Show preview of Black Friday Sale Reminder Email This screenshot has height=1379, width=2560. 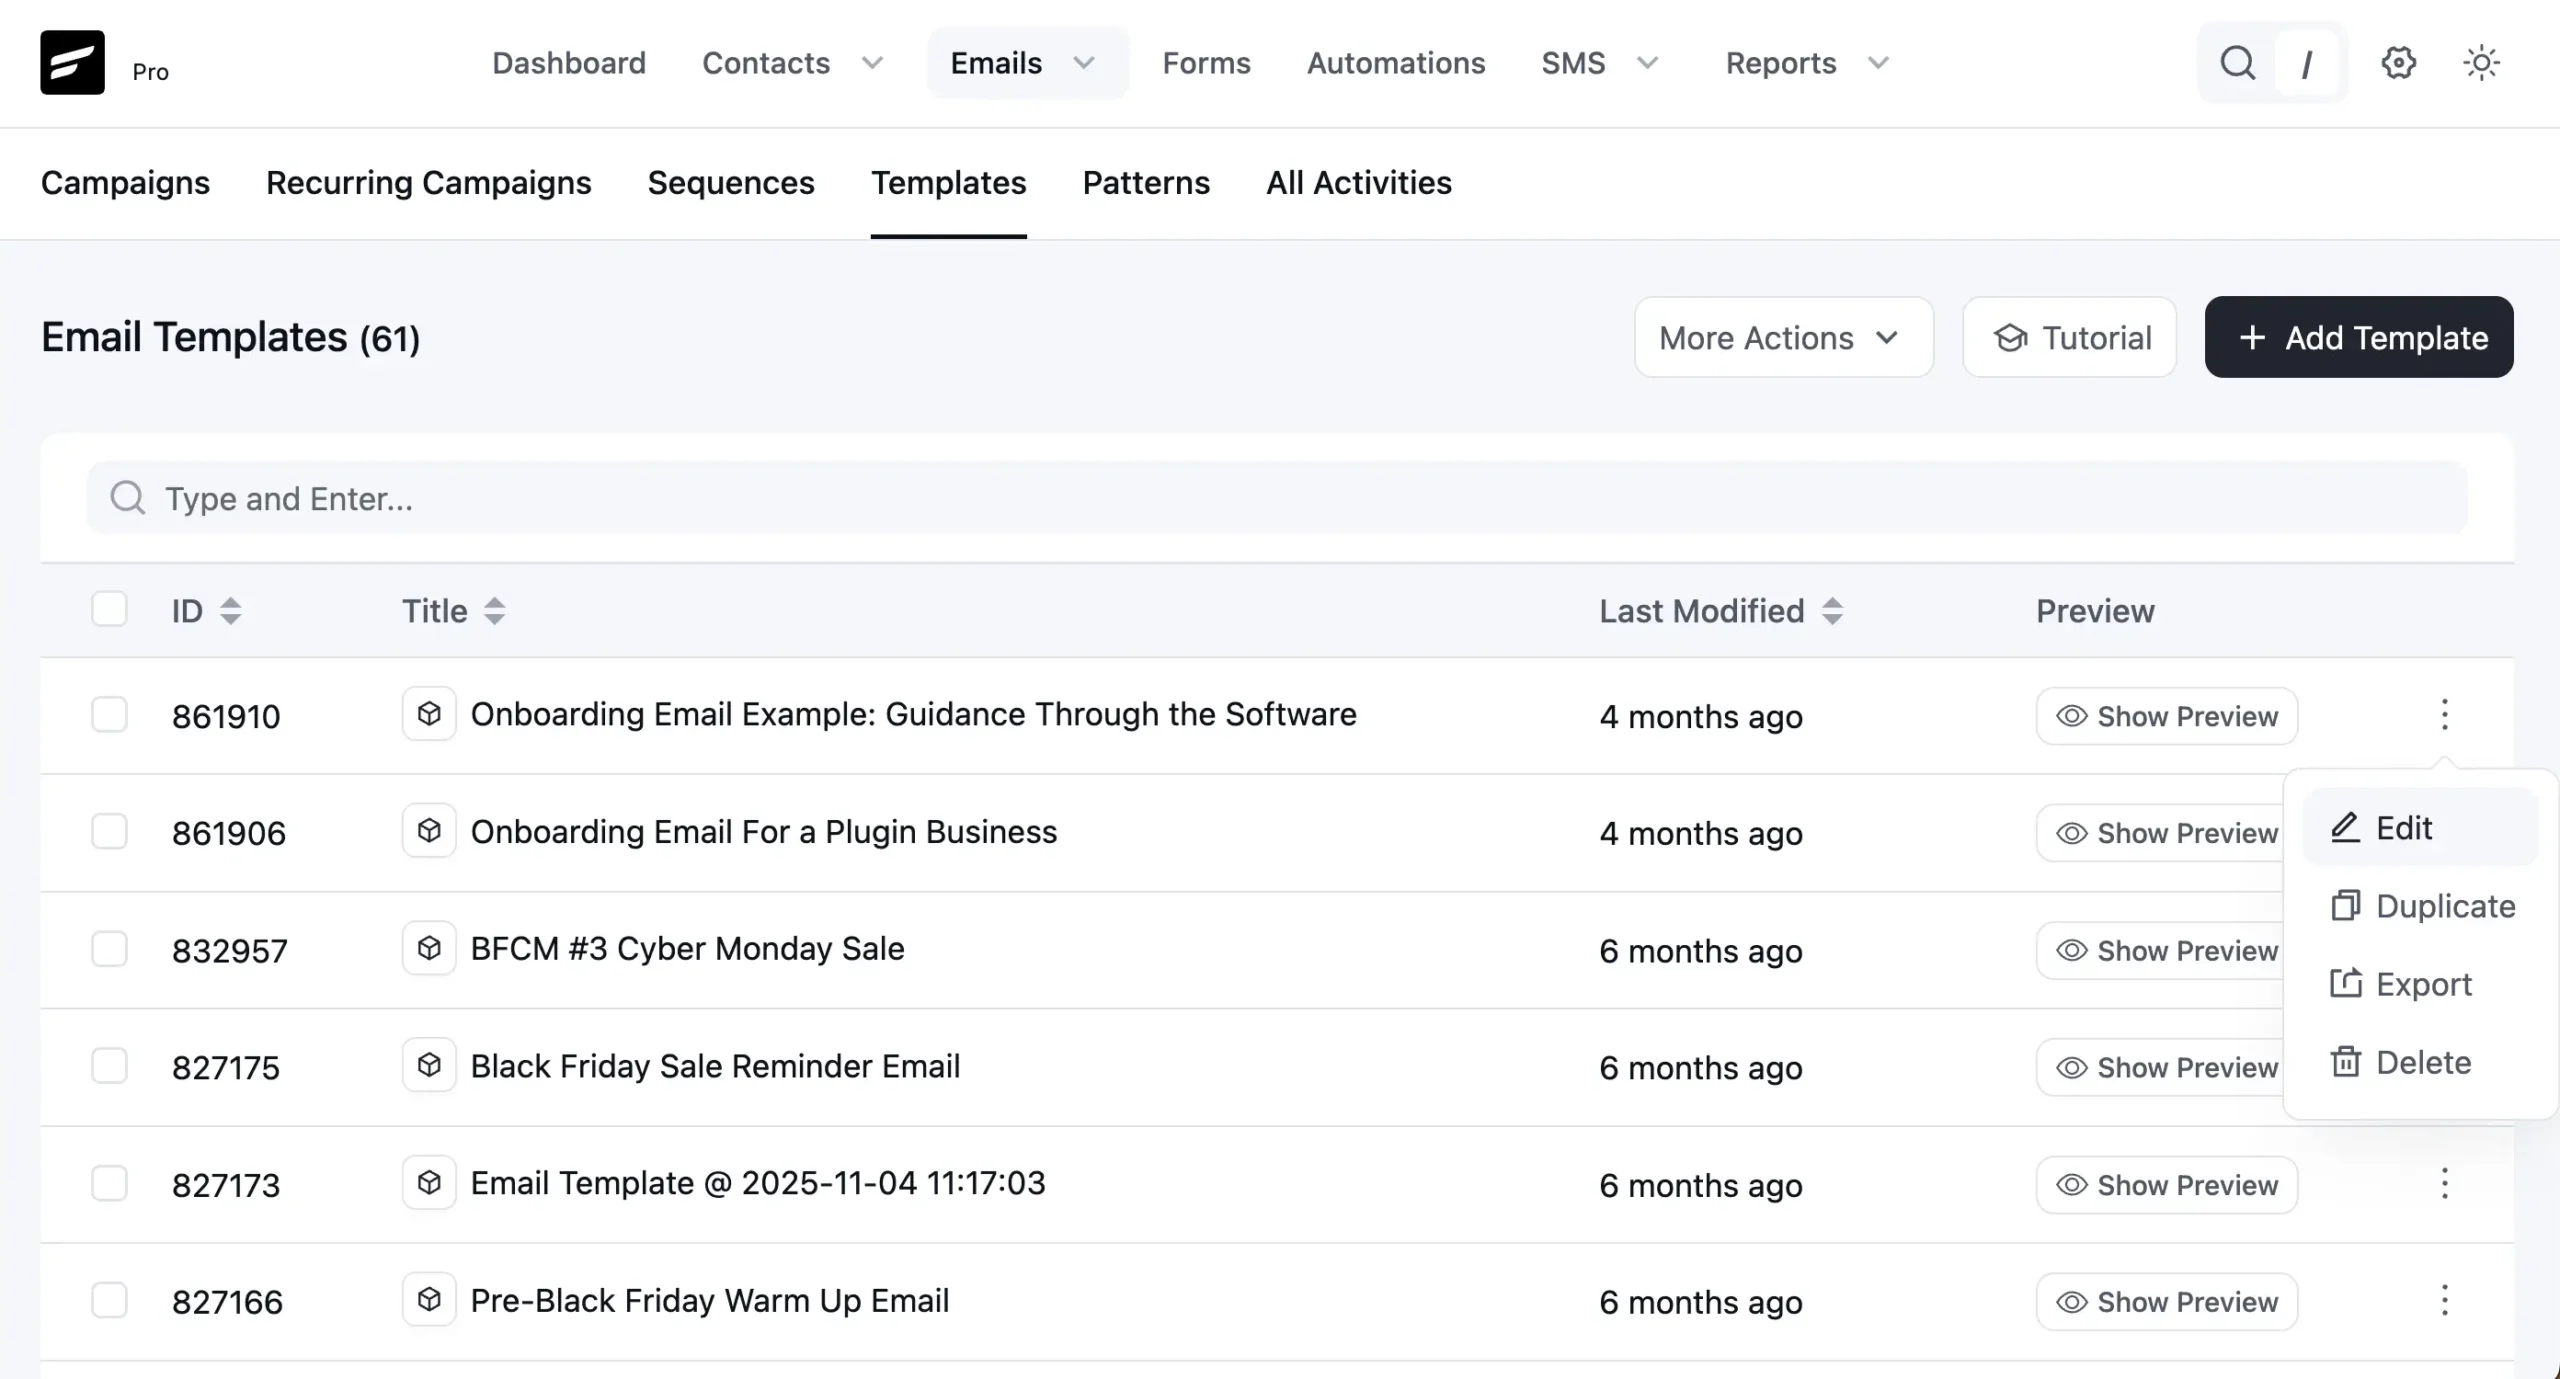(2160, 1067)
